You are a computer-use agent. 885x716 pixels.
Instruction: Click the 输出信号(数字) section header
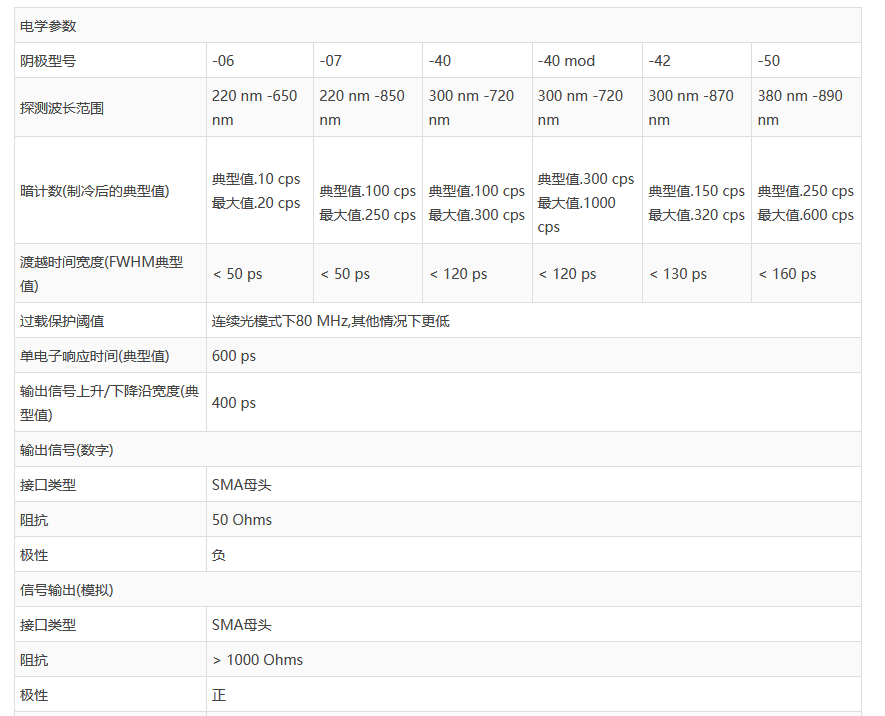coord(67,450)
